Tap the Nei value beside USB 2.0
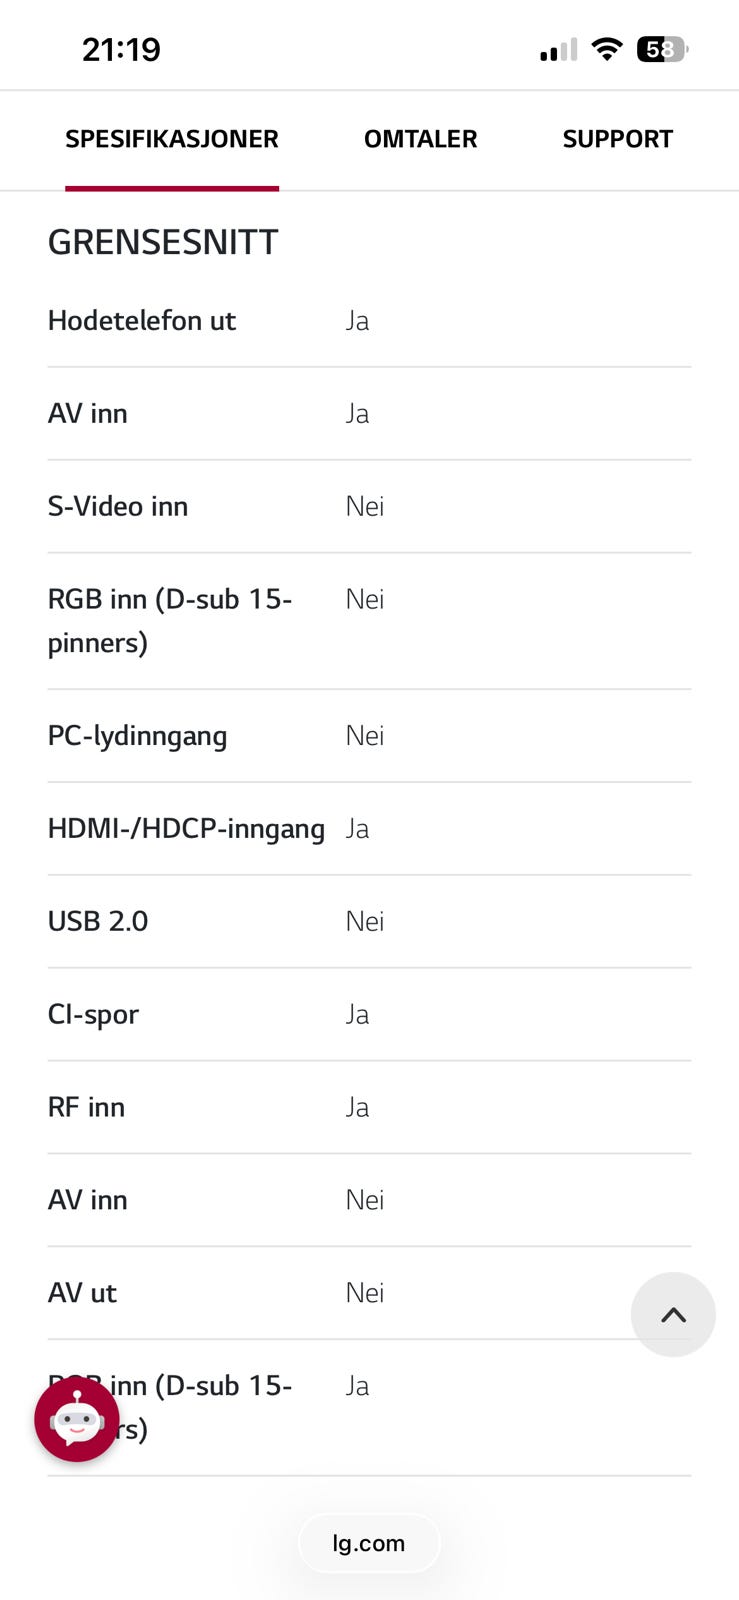This screenshot has width=739, height=1600. click(x=365, y=921)
